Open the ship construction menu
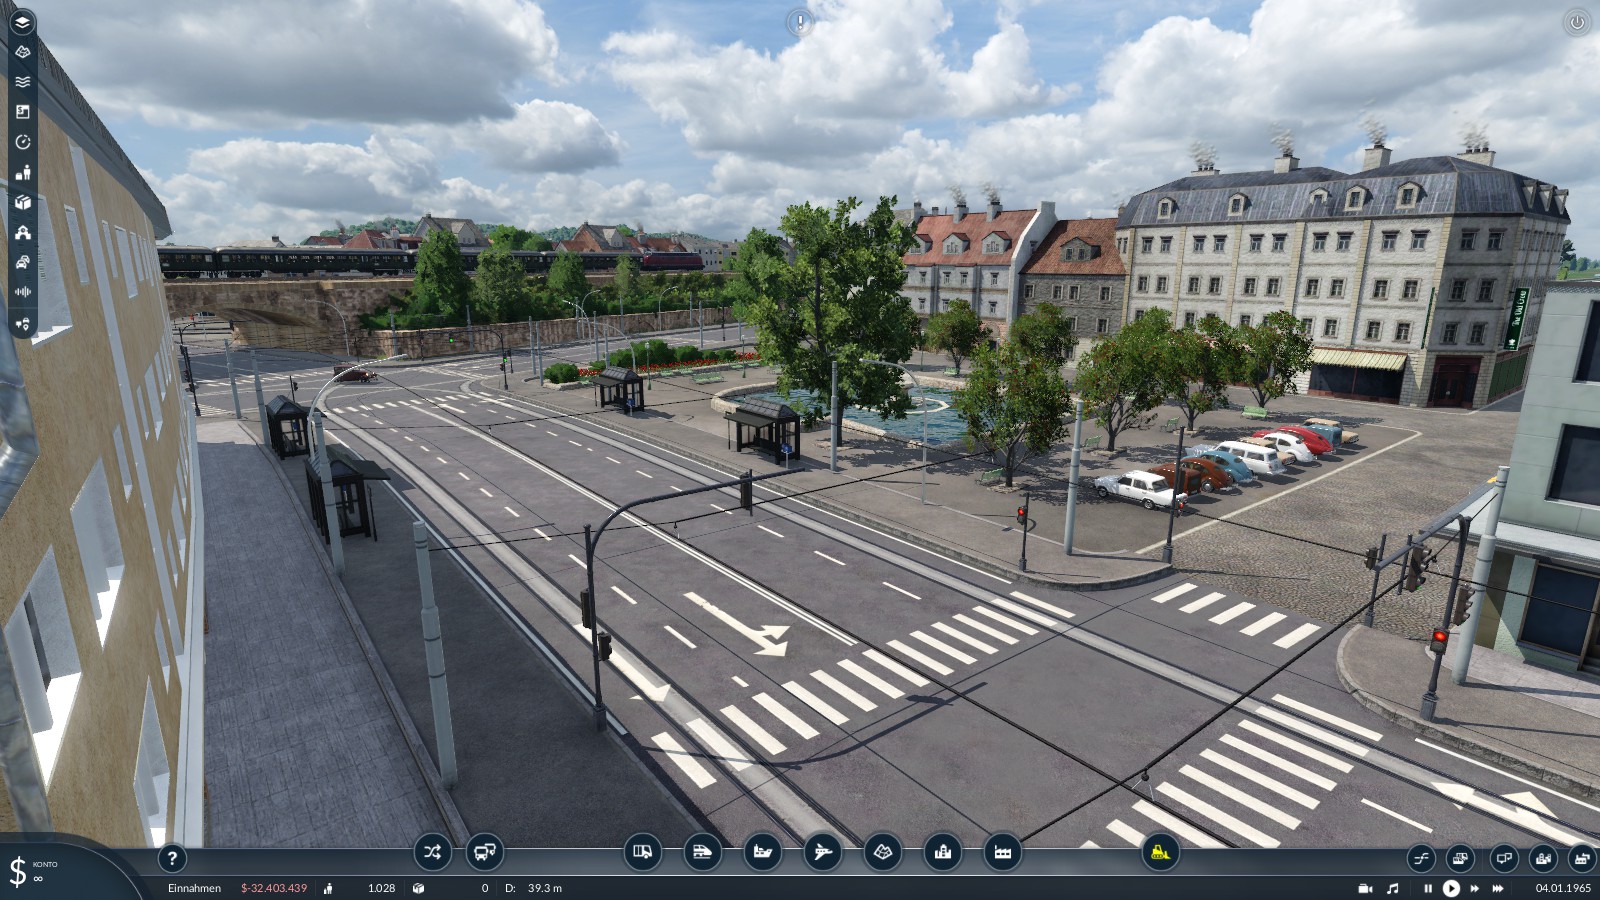 (763, 853)
